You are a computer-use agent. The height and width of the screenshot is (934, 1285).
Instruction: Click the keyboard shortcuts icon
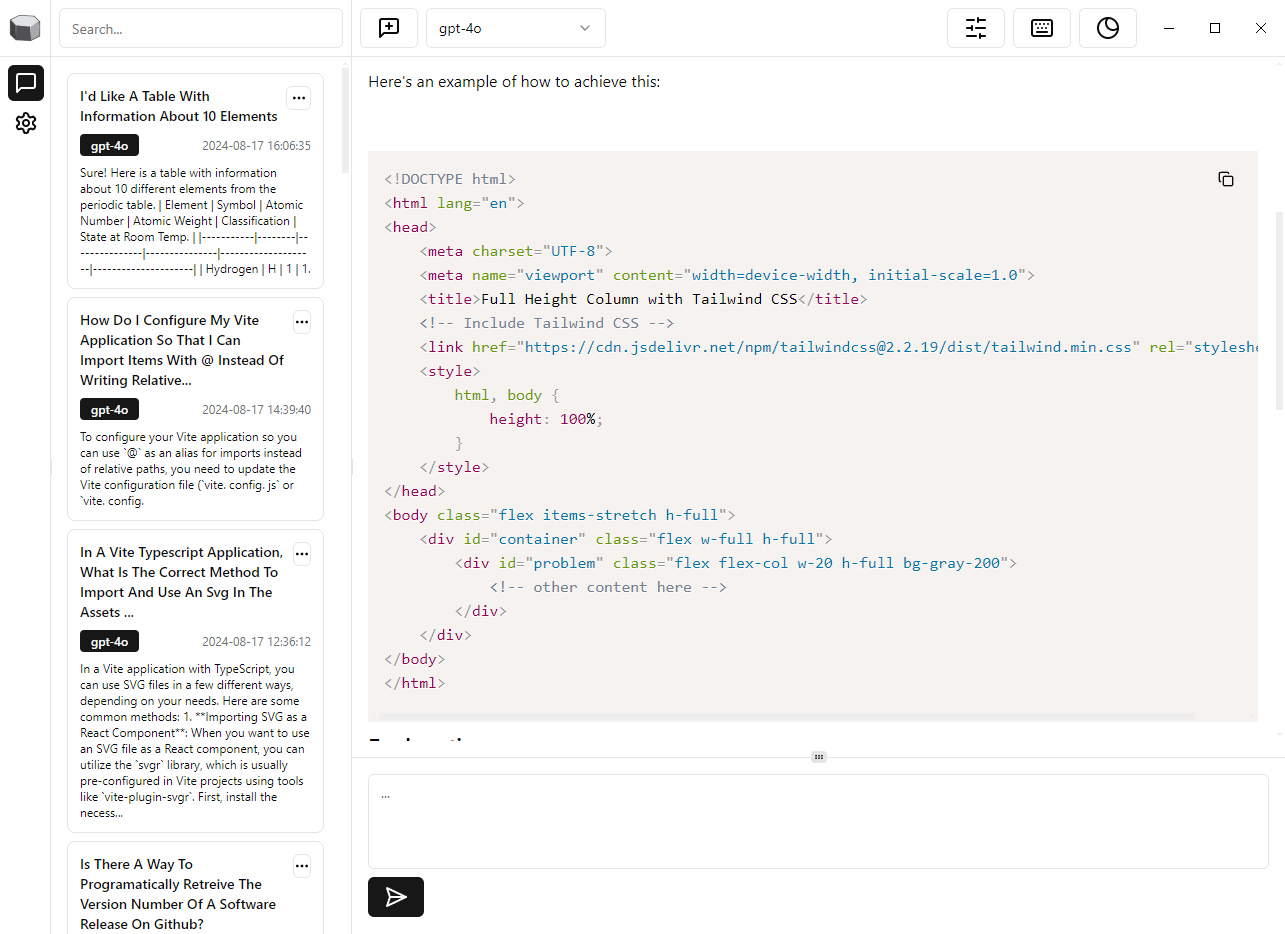[1041, 28]
